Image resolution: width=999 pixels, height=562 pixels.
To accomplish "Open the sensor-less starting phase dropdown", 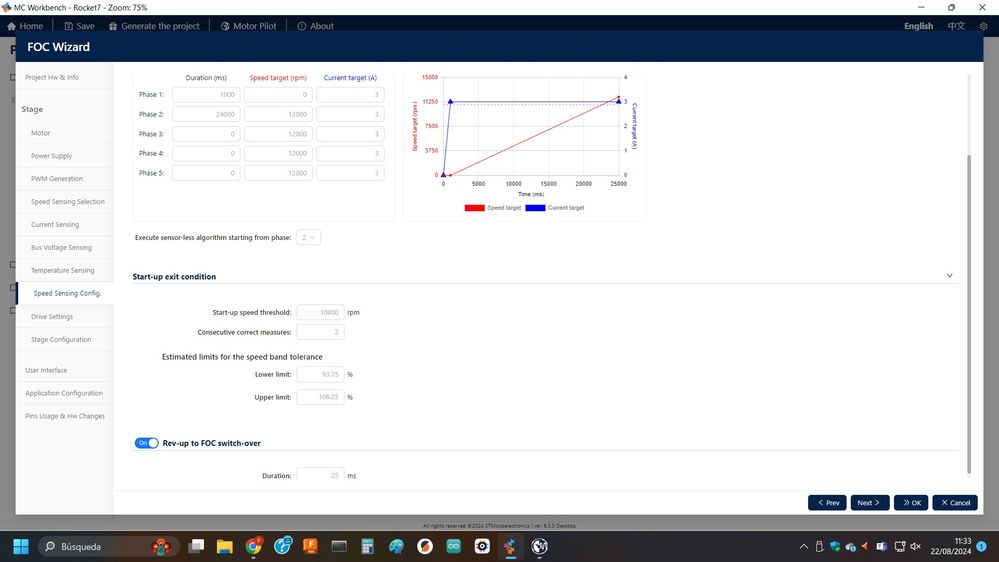I will click(x=308, y=238).
